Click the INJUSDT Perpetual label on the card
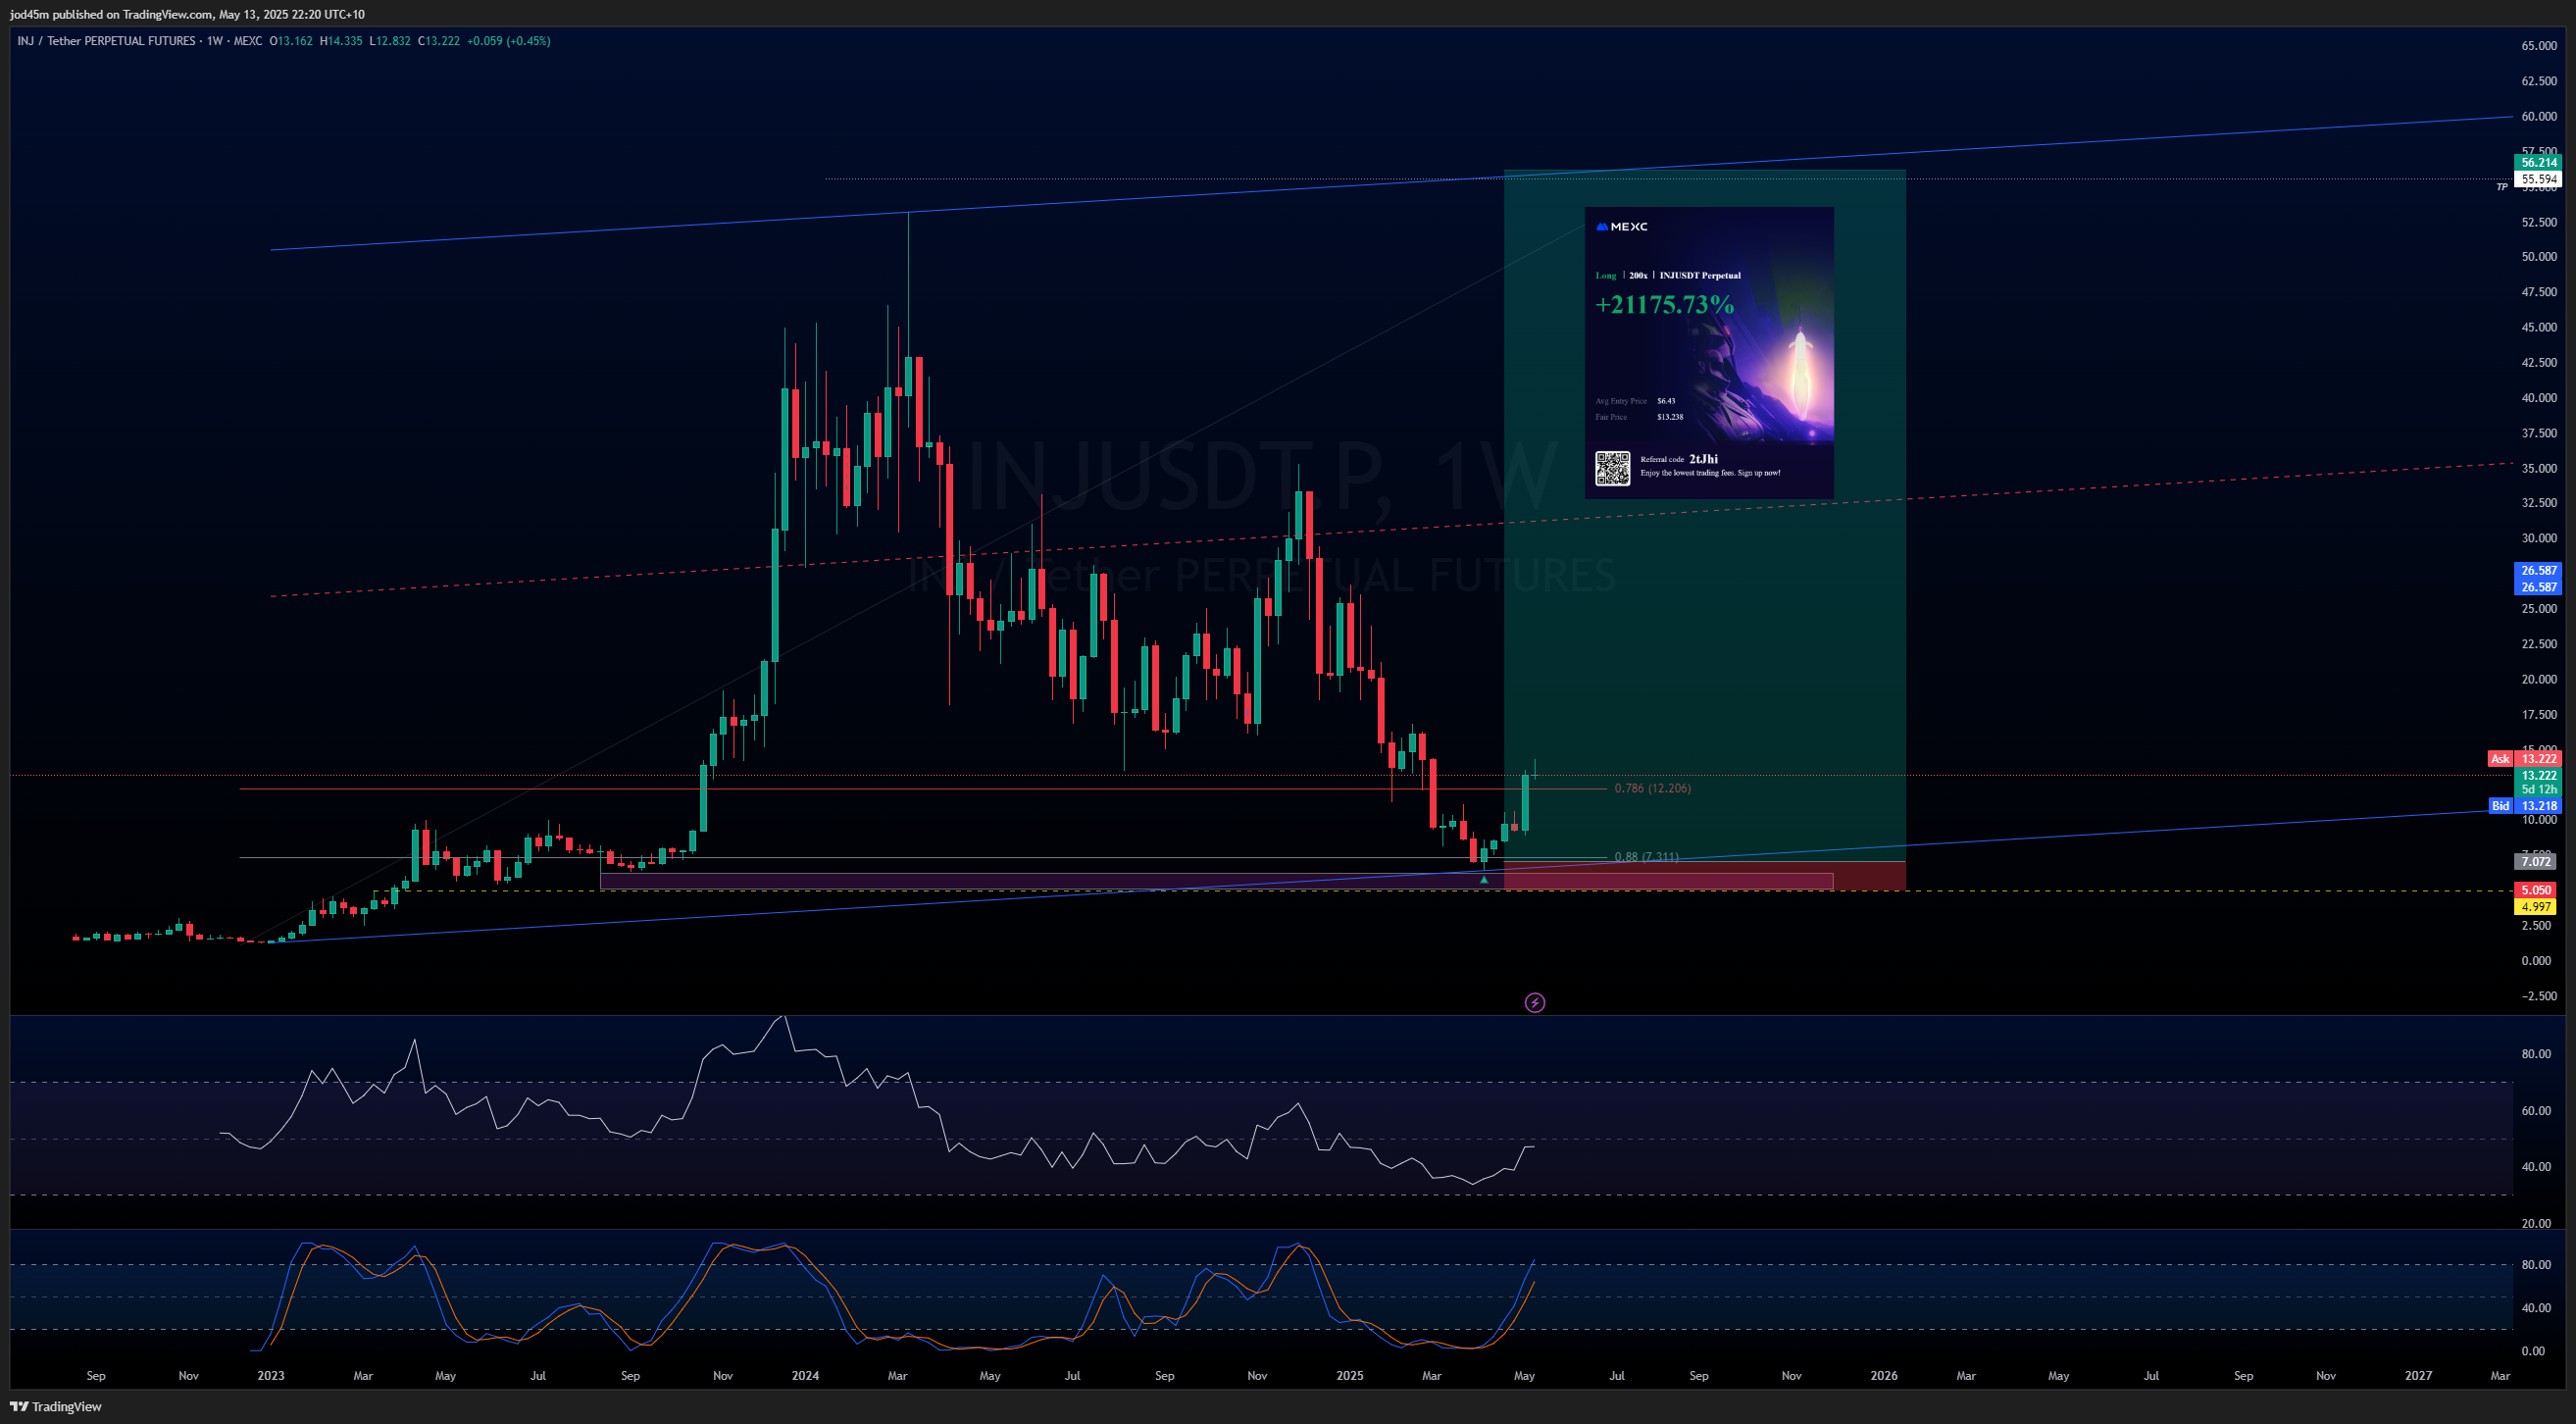Screen dimensions: 2576x1424 click(x=1700, y=275)
